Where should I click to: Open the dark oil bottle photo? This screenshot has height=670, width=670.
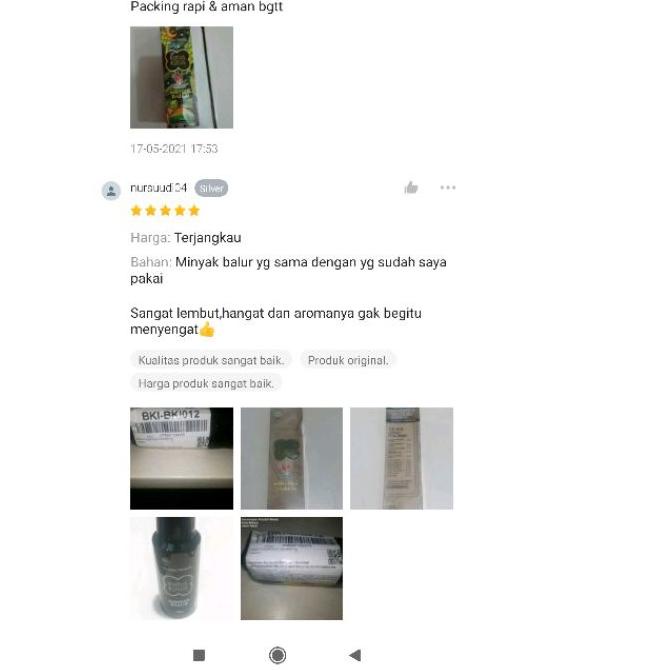pos(182,568)
